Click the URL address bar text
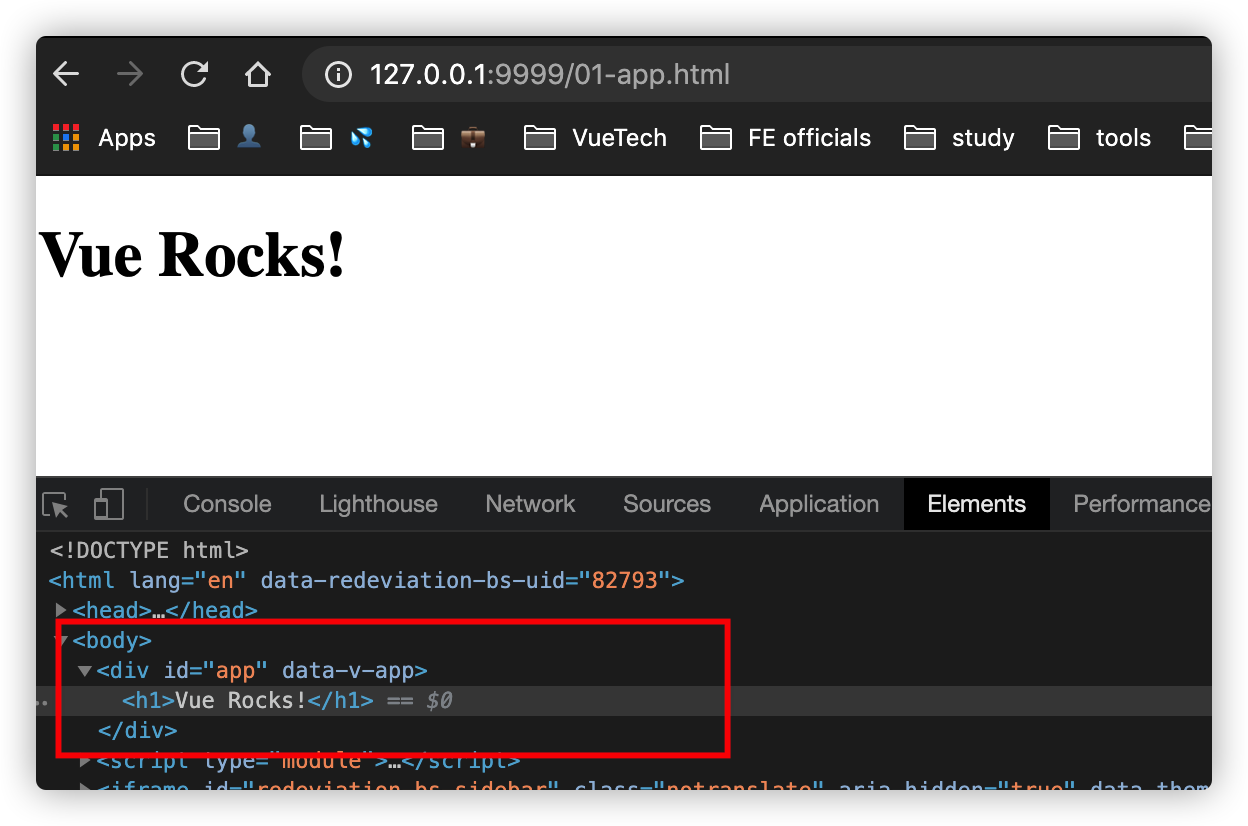 [x=550, y=75]
